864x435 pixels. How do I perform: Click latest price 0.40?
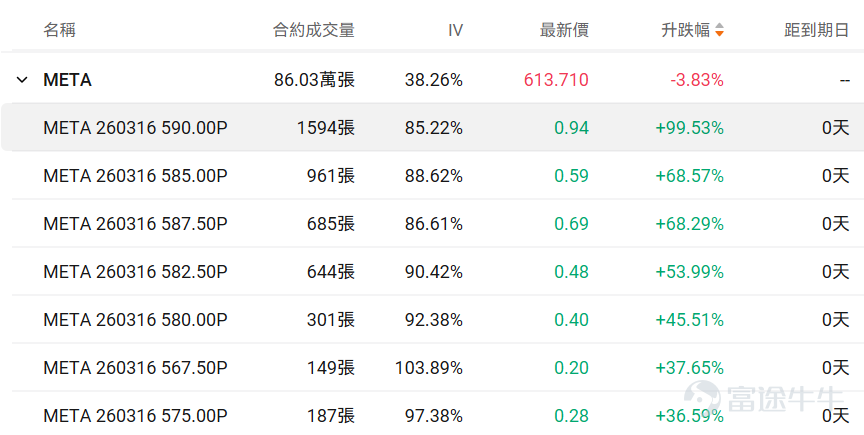pyautogui.click(x=571, y=320)
